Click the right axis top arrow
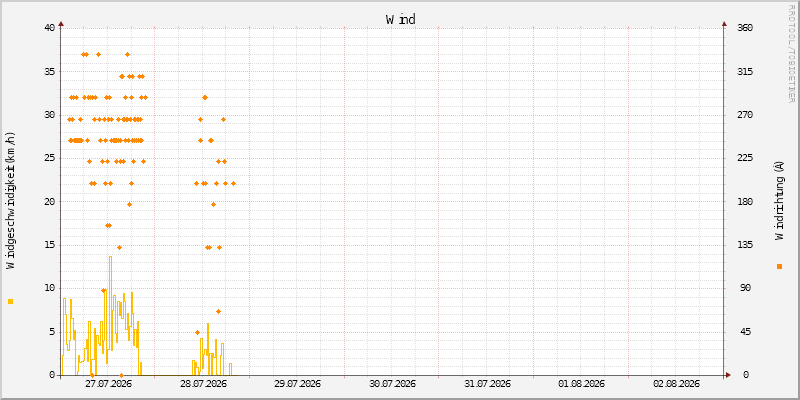Screen dimensions: 800x400 (724, 23)
